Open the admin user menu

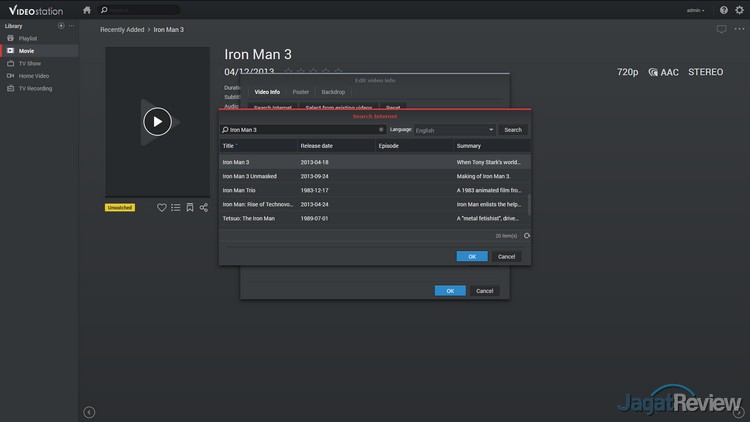(x=695, y=10)
